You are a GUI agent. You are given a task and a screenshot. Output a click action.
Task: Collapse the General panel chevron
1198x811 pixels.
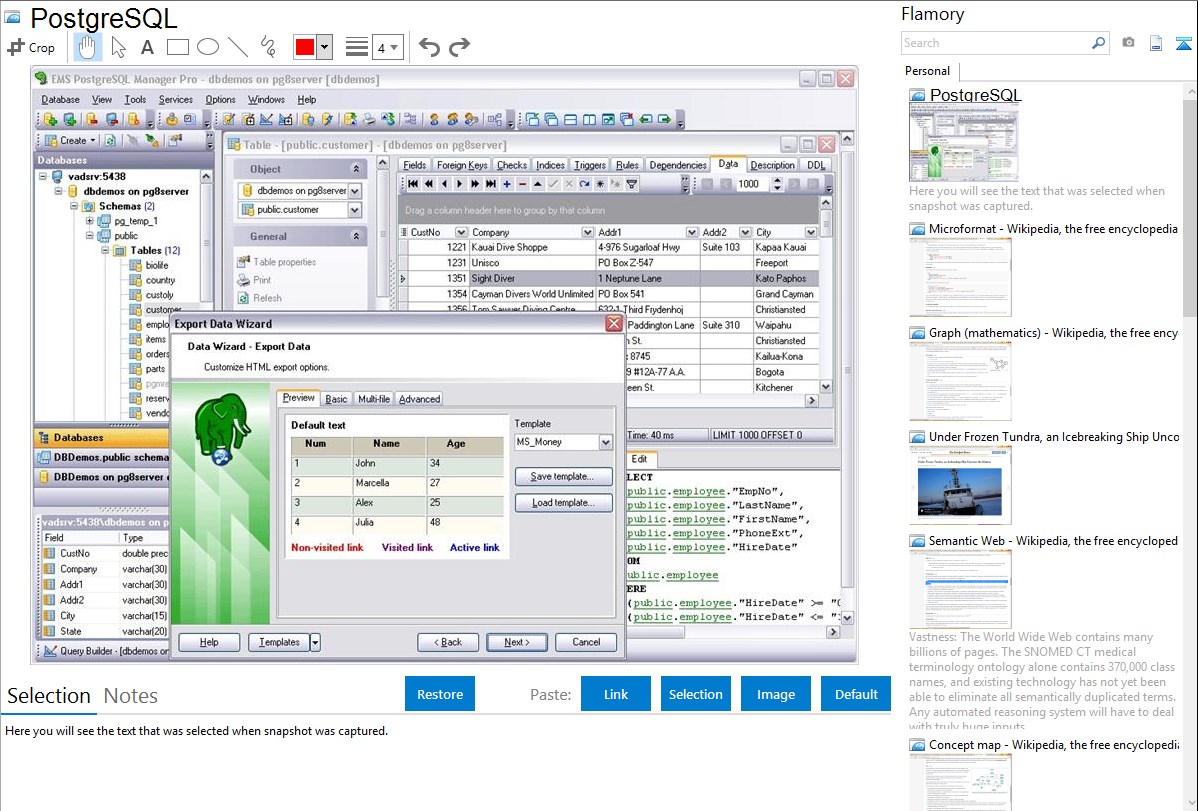pos(356,236)
